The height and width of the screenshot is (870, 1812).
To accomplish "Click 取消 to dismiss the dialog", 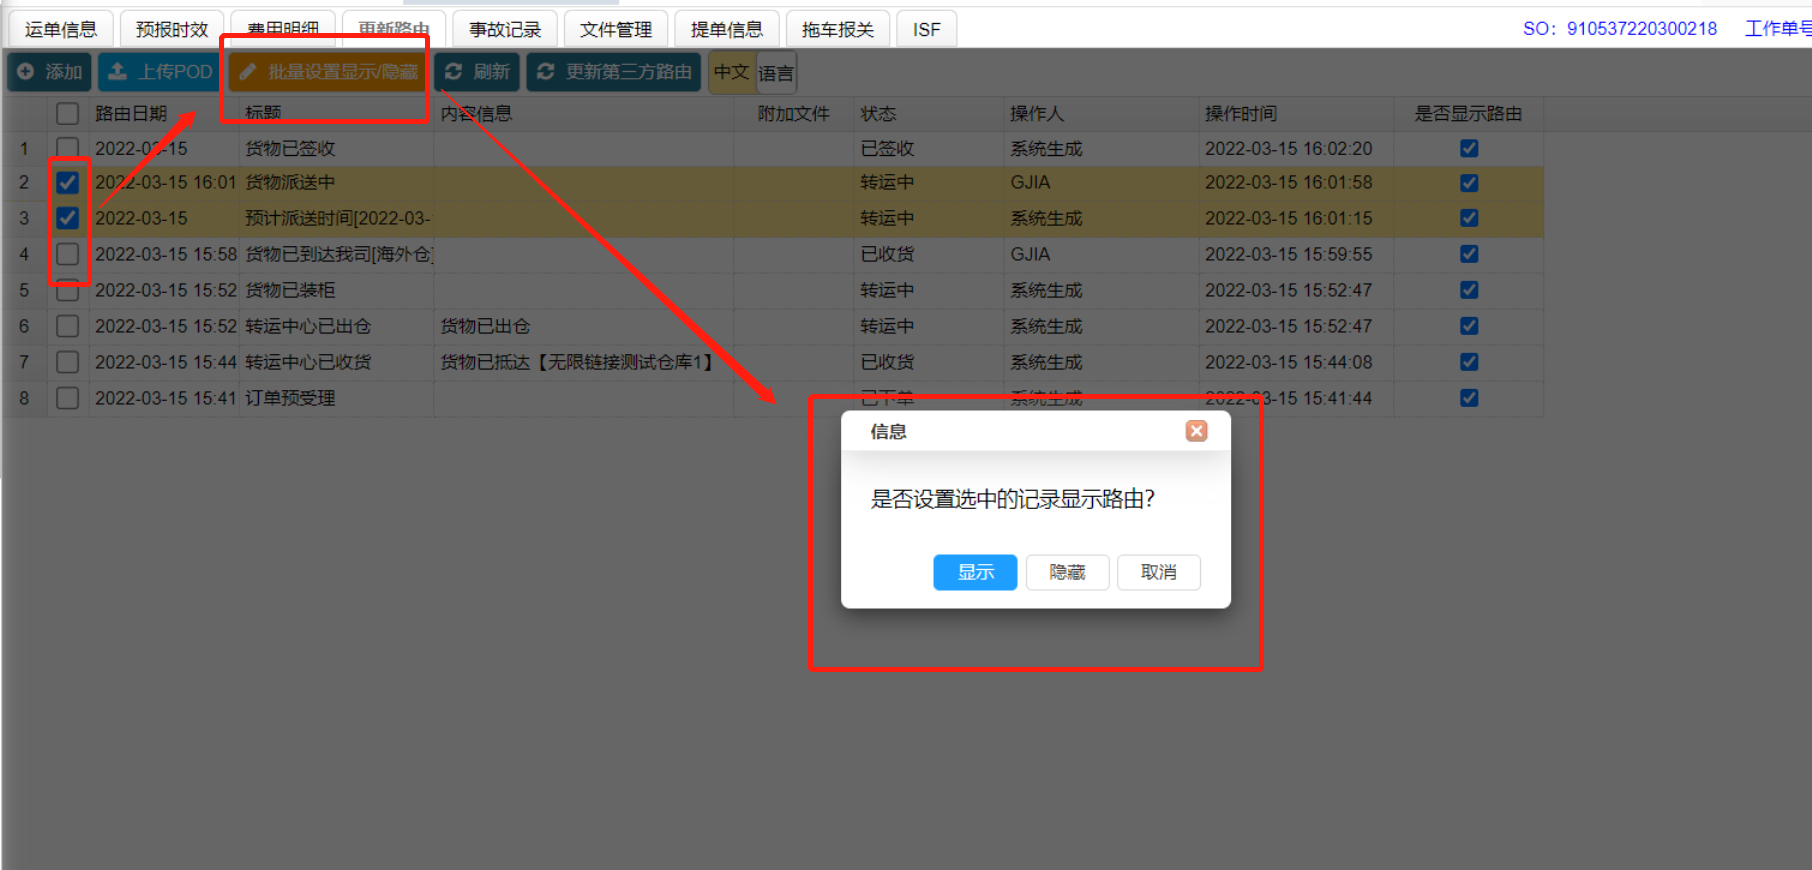I will [x=1158, y=572].
